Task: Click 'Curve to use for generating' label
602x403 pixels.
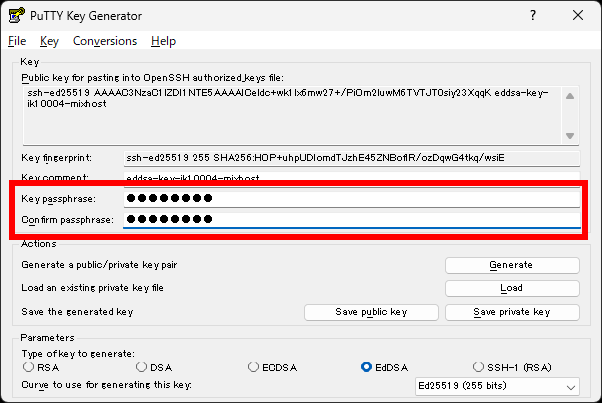Action: (x=106, y=385)
